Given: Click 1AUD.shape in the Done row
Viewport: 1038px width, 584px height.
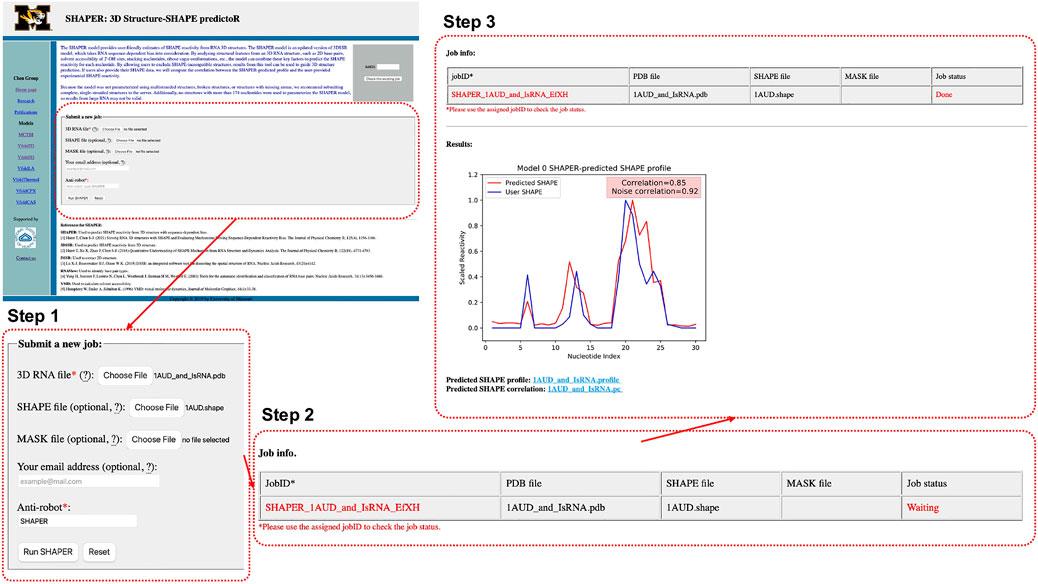Looking at the screenshot, I should point(774,95).
